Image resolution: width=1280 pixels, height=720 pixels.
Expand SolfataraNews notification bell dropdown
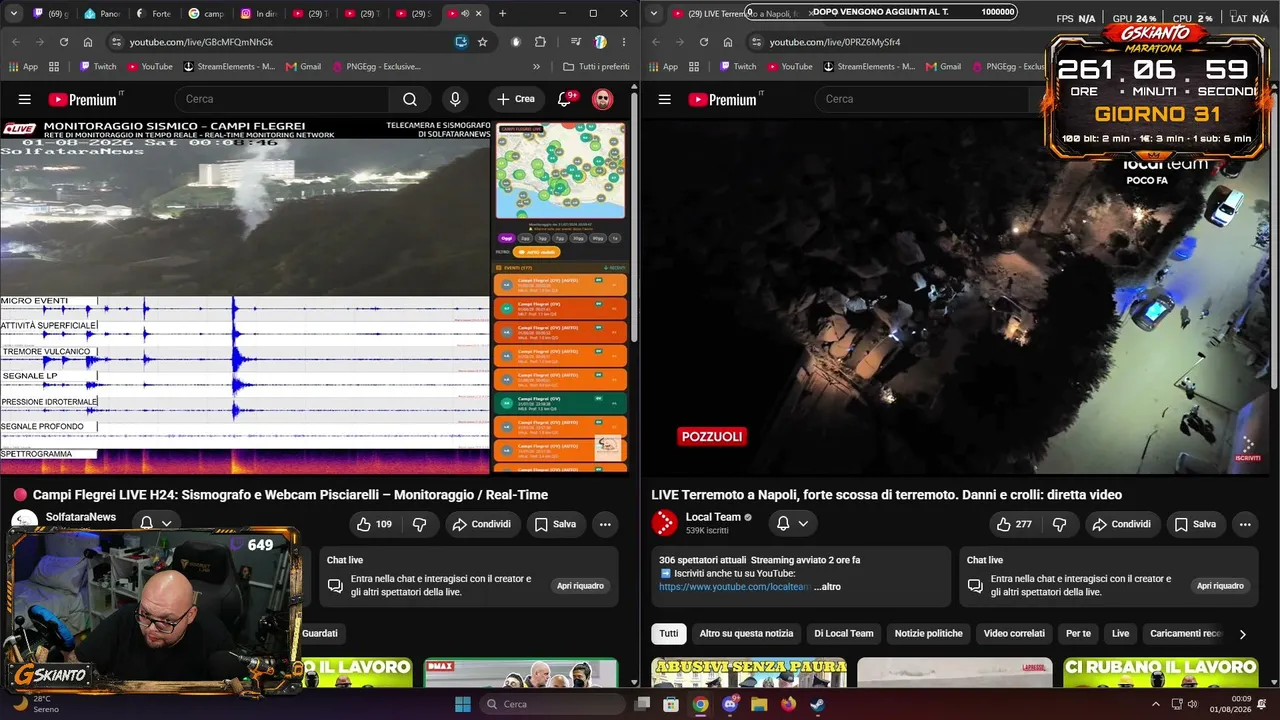[156, 523]
